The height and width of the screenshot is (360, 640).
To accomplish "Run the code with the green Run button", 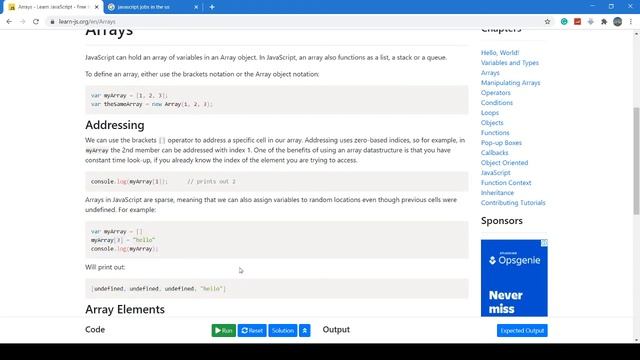I will pyautogui.click(x=224, y=330).
